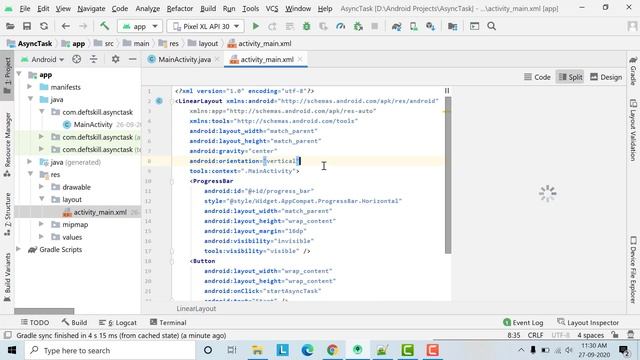Screen dimensions: 640x360
Task: Debug app bug icon
Action: 306,26
